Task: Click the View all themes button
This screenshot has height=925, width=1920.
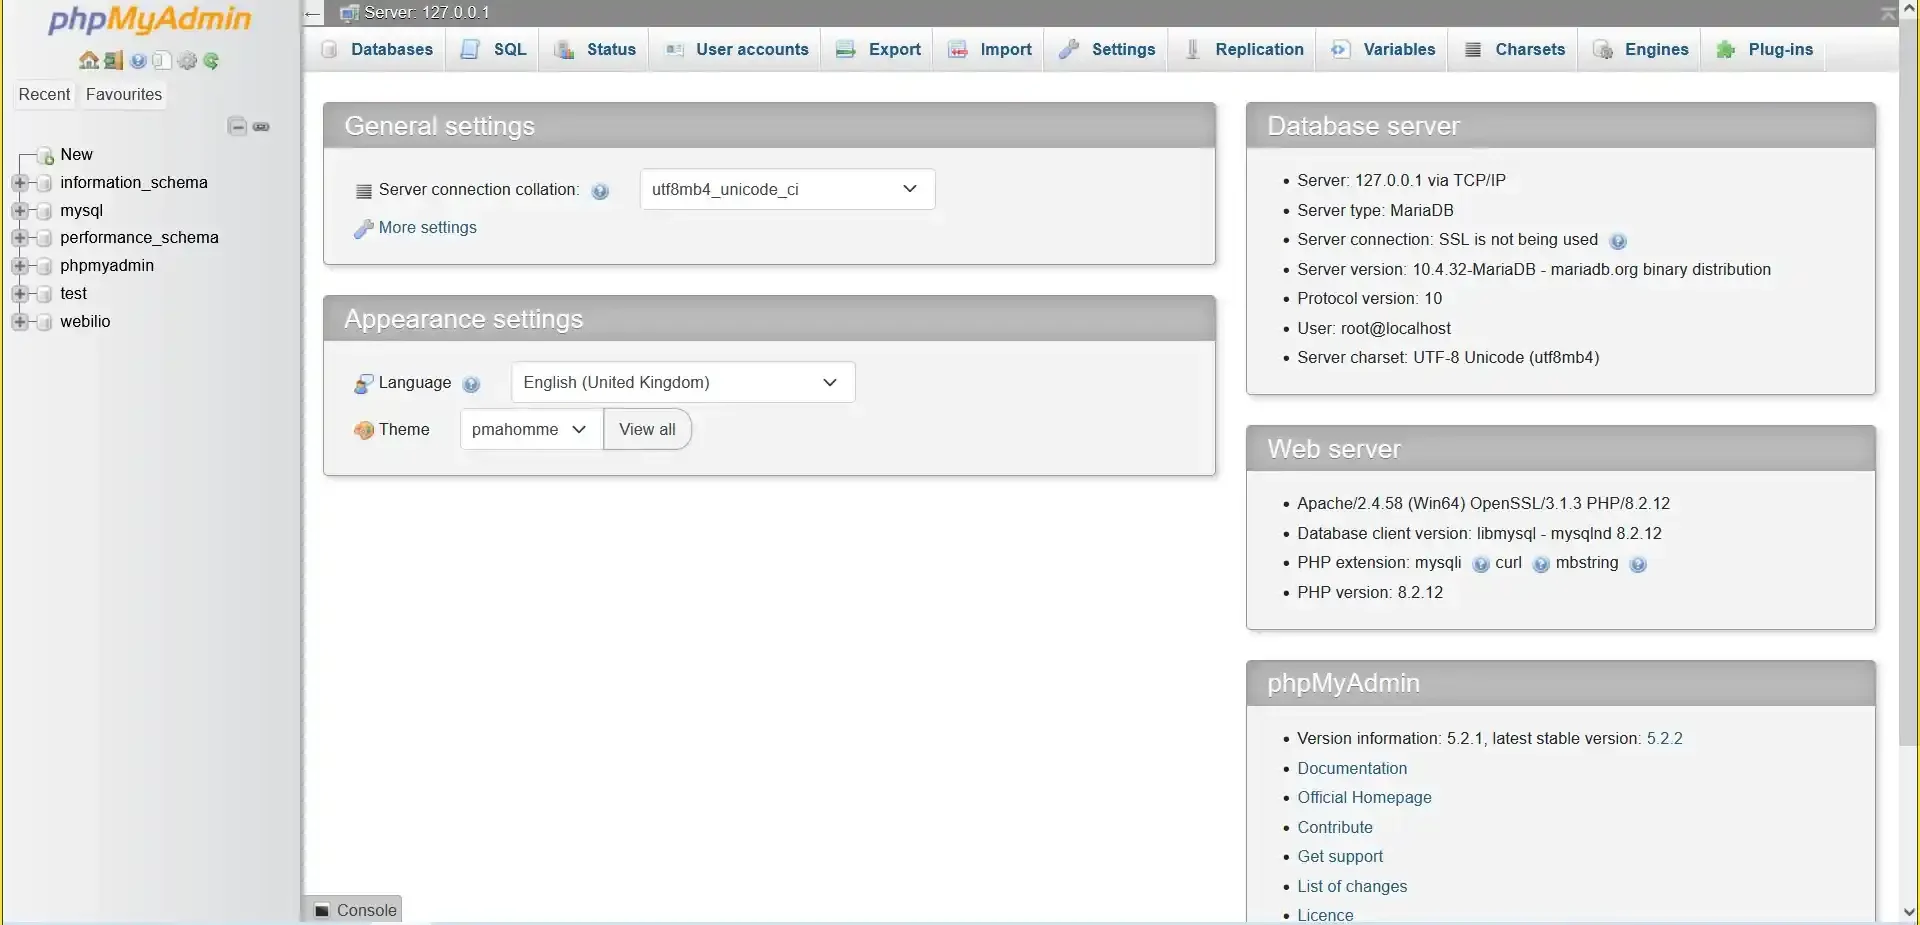Action: [647, 429]
